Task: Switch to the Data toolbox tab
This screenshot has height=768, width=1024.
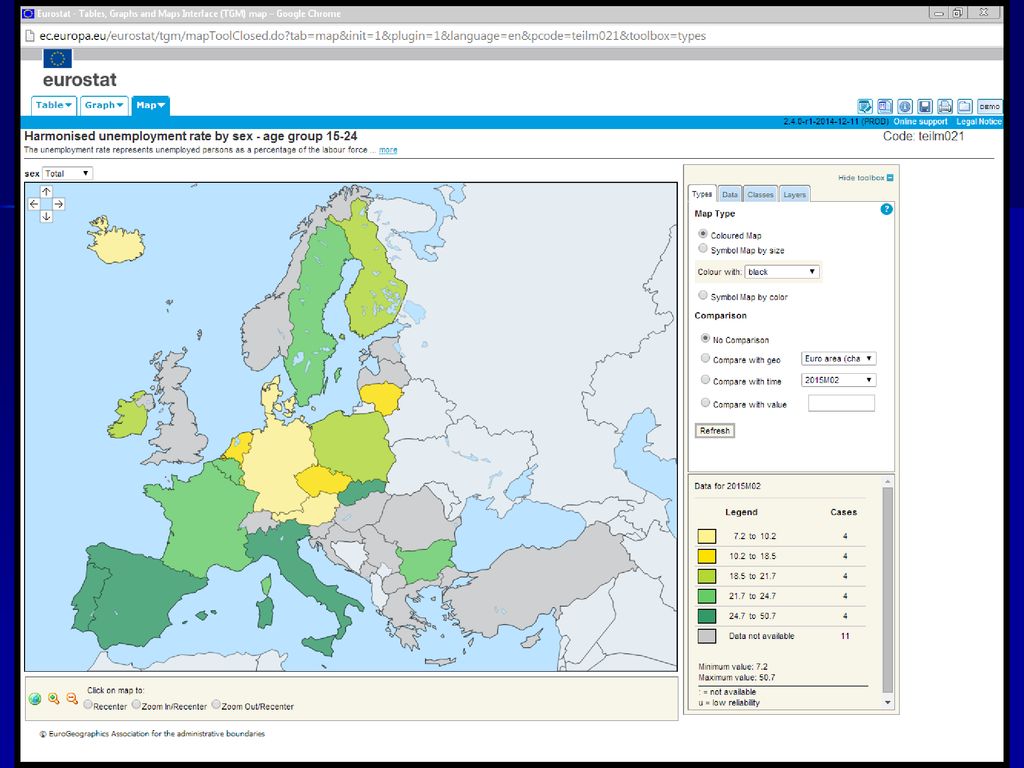Action: coord(730,195)
